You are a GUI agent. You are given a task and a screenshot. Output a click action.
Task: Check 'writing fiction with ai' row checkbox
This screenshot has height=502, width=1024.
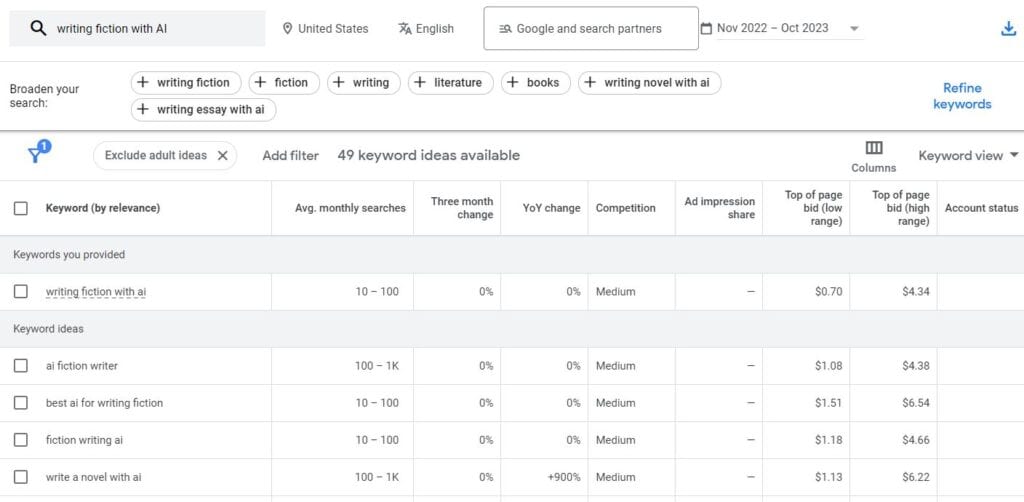pos(21,292)
